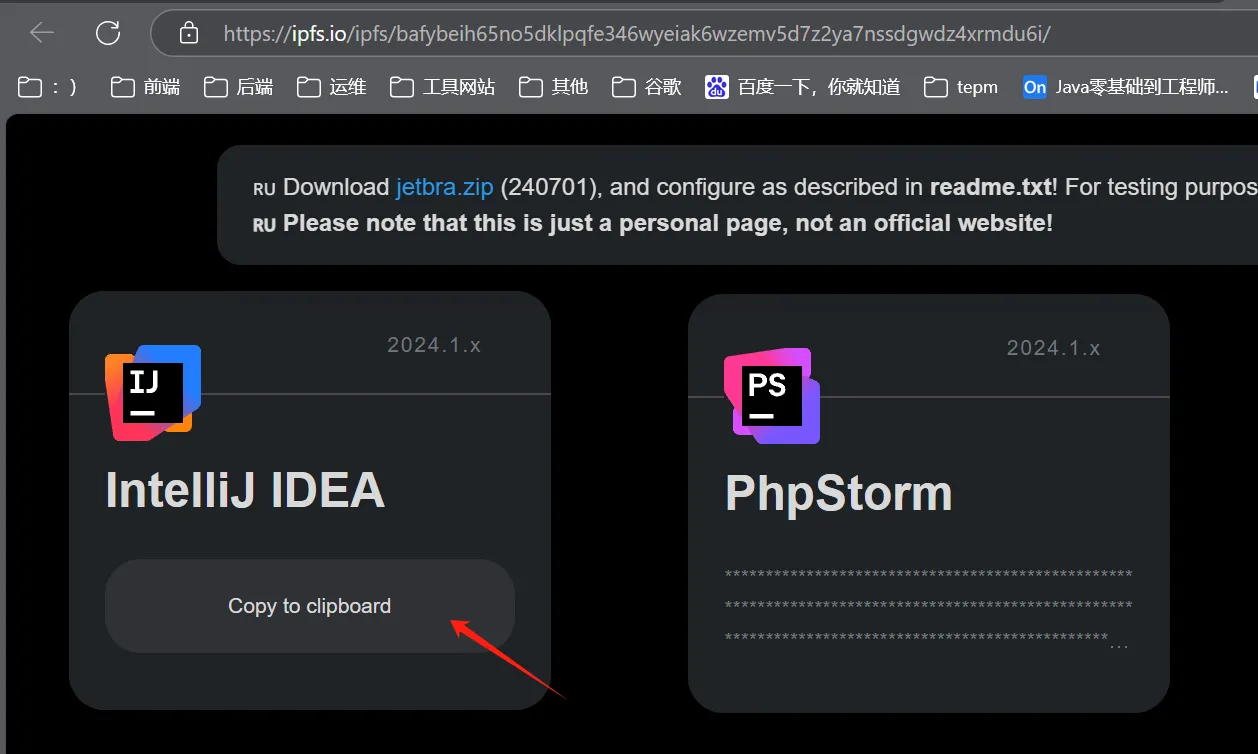Go back to the previous page
This screenshot has width=1258, height=754.
(x=42, y=34)
